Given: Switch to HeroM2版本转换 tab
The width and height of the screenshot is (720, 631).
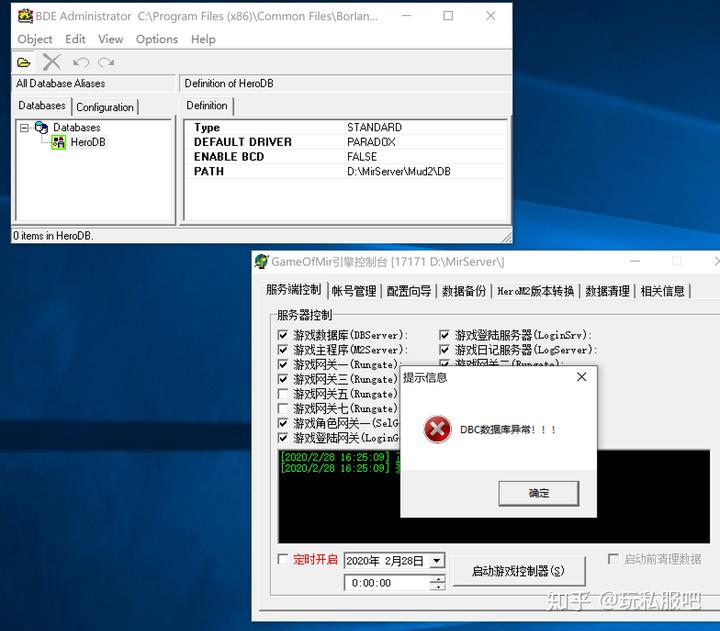Looking at the screenshot, I should (x=535, y=291).
